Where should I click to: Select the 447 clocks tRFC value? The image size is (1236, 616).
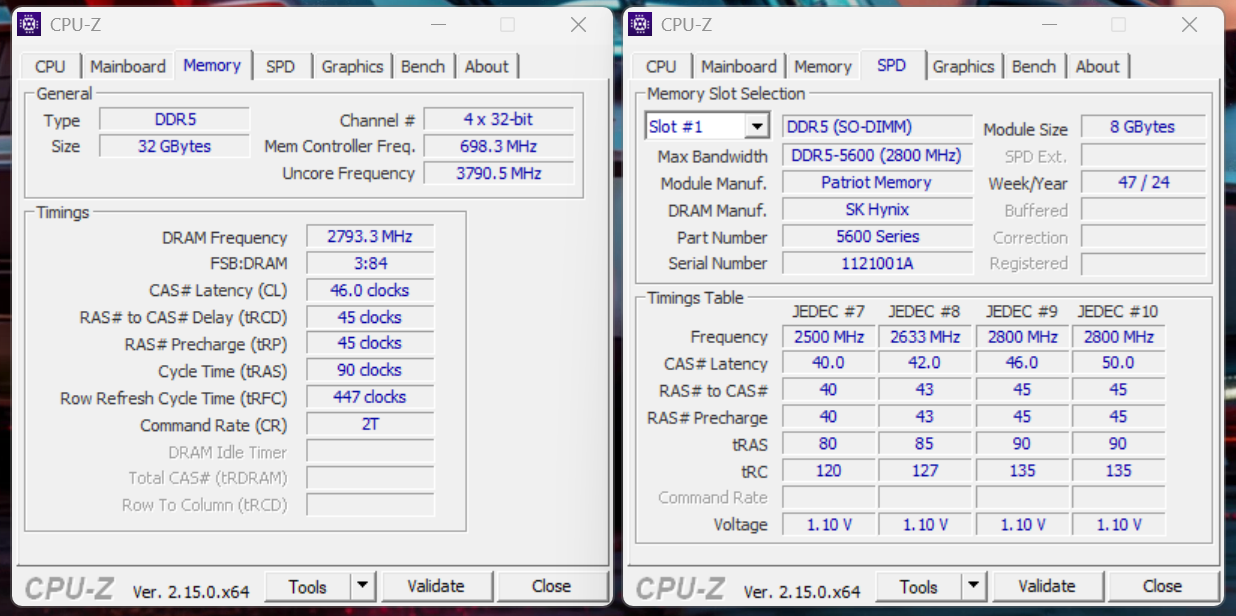pyautogui.click(x=370, y=397)
